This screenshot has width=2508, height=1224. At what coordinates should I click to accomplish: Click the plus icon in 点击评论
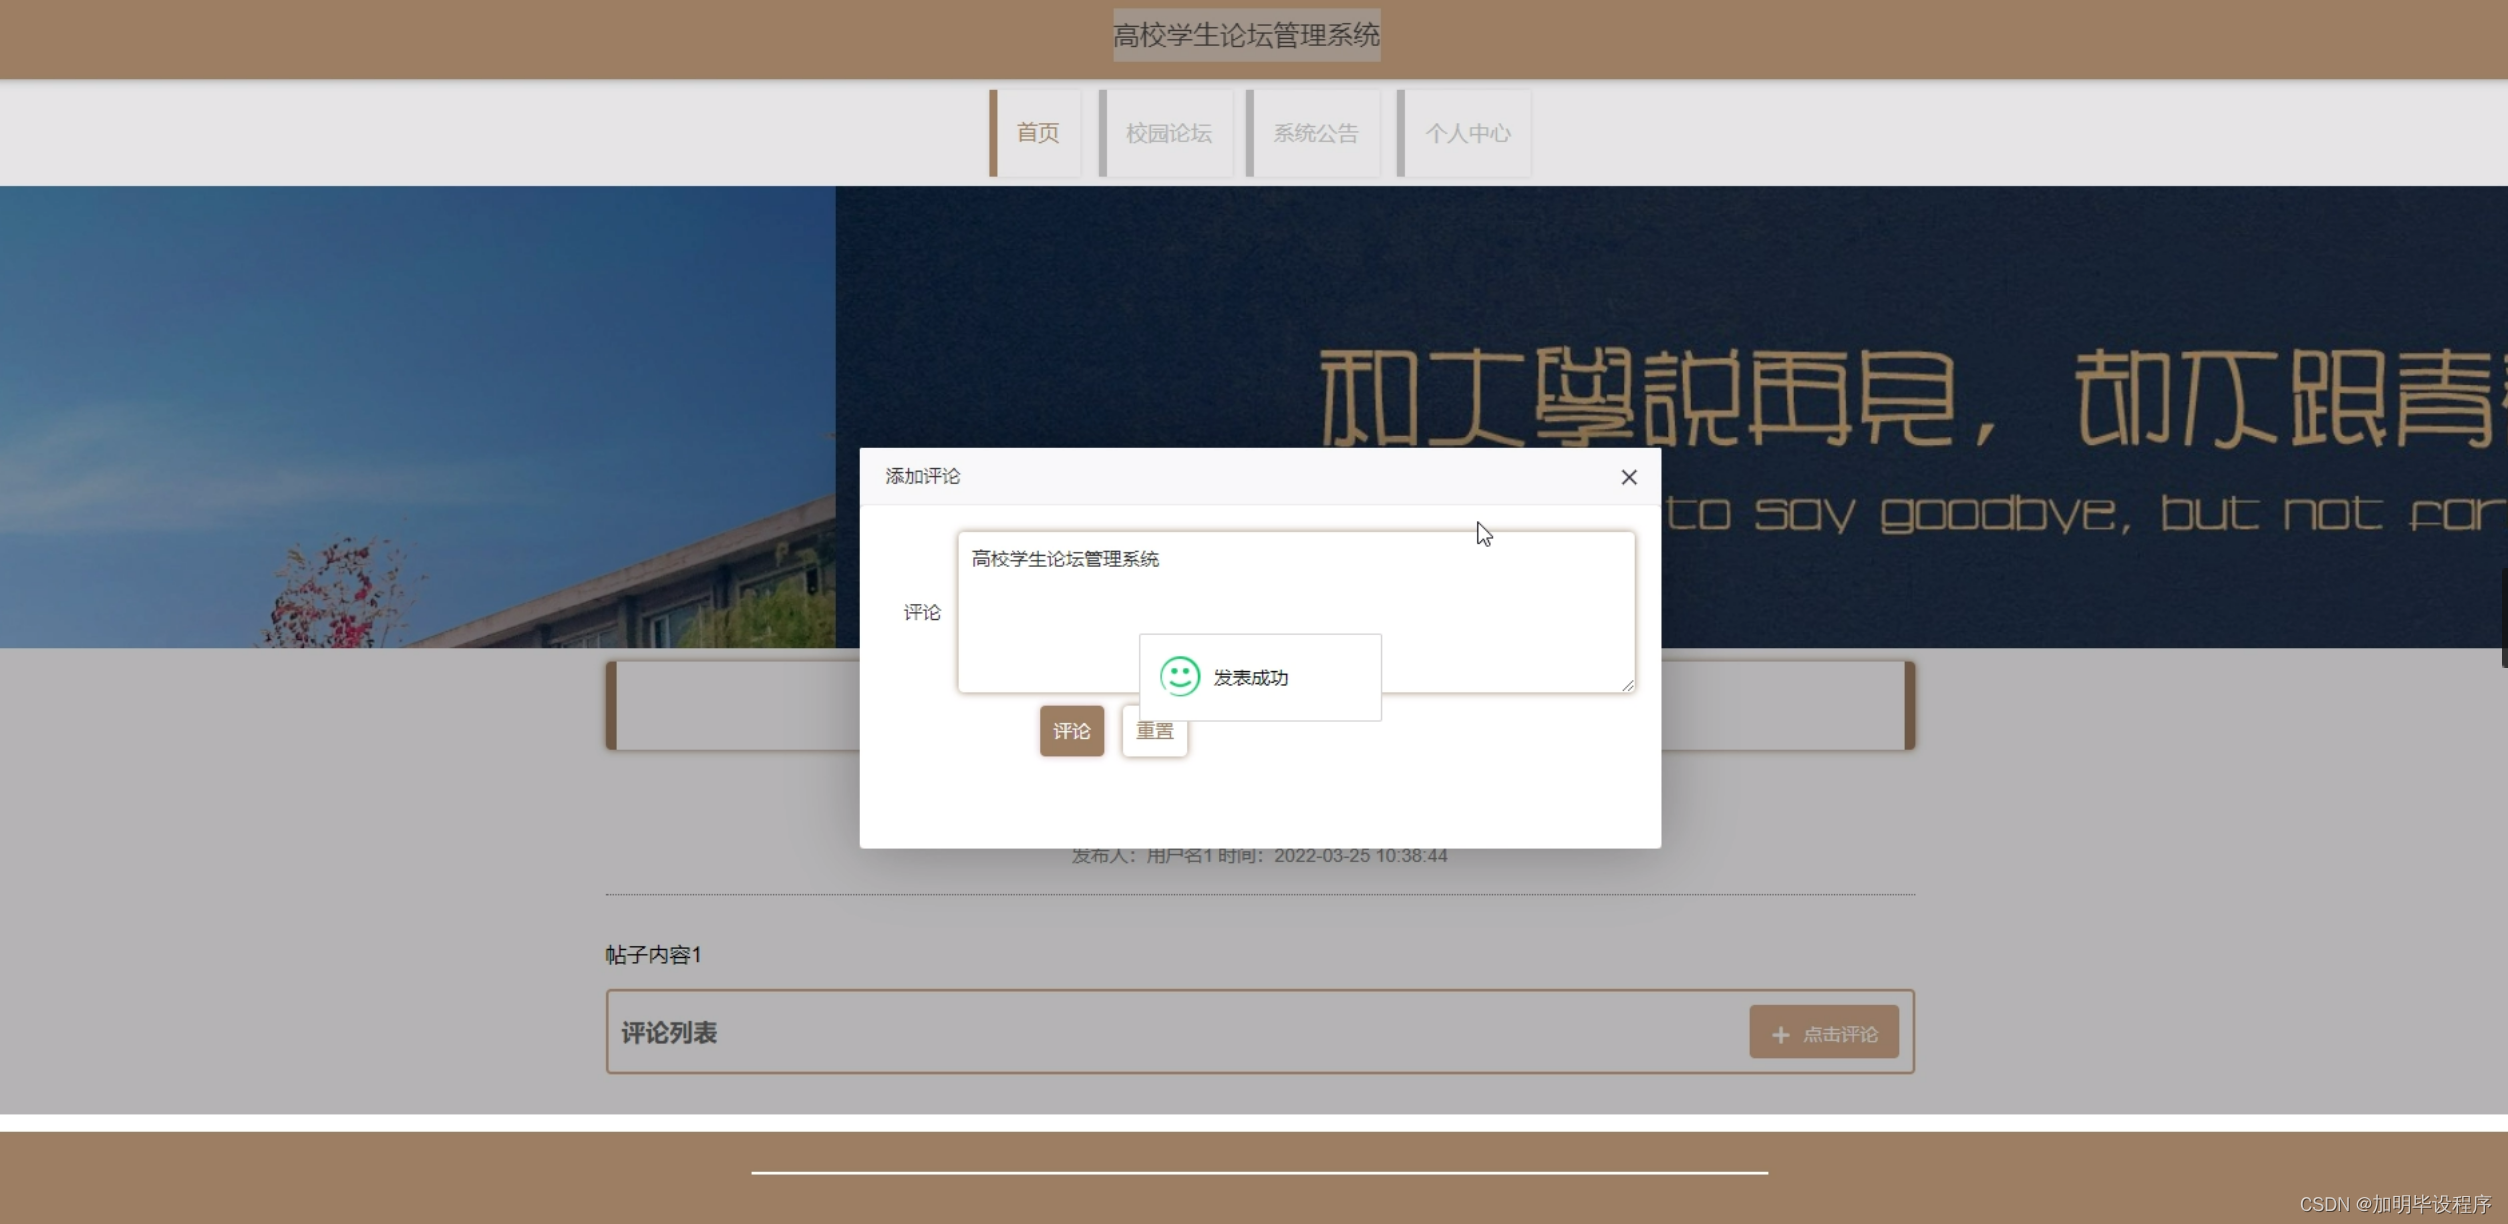click(1780, 1034)
